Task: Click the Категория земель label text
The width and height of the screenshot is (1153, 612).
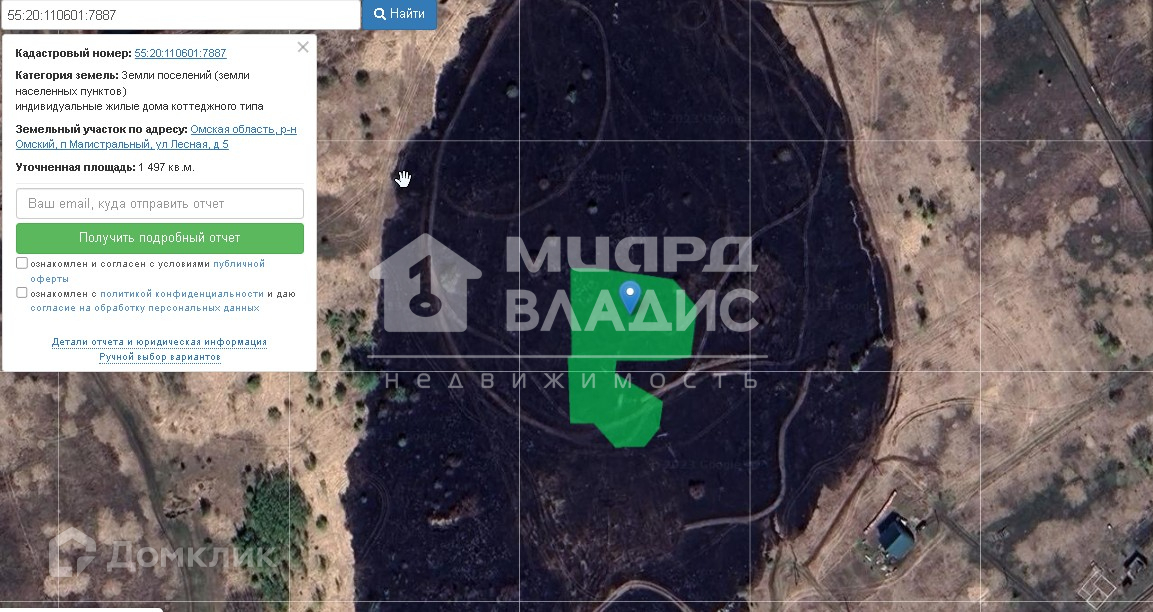Action: pyautogui.click(x=67, y=75)
